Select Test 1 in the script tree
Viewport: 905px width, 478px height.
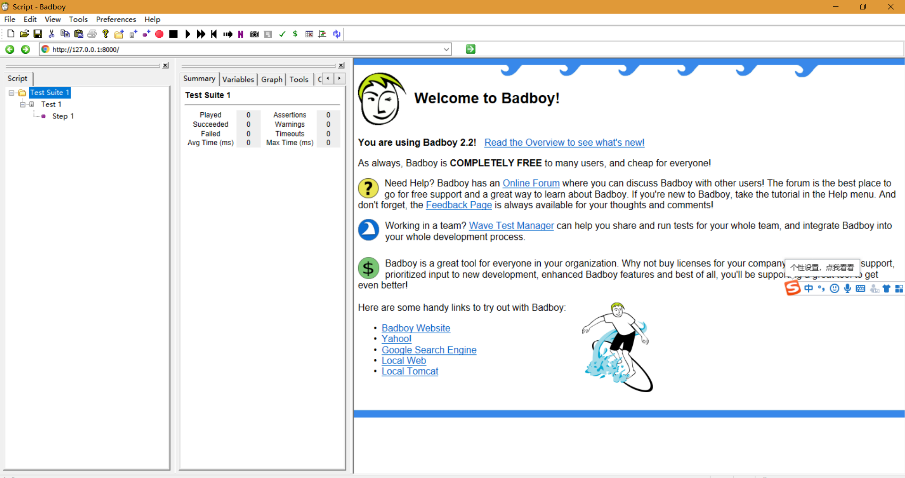point(51,104)
